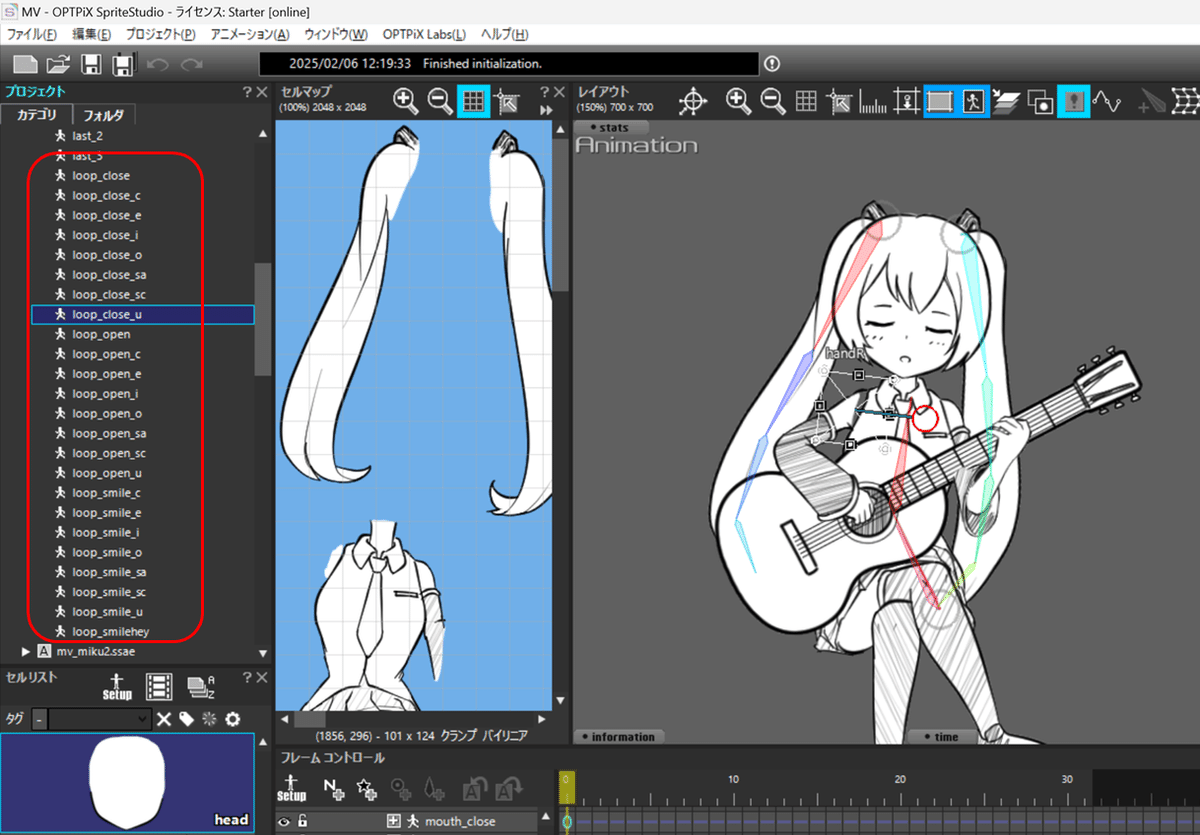This screenshot has height=835, width=1200.
Task: Click the filmstrip icon in the cell list panel
Action: click(x=158, y=687)
